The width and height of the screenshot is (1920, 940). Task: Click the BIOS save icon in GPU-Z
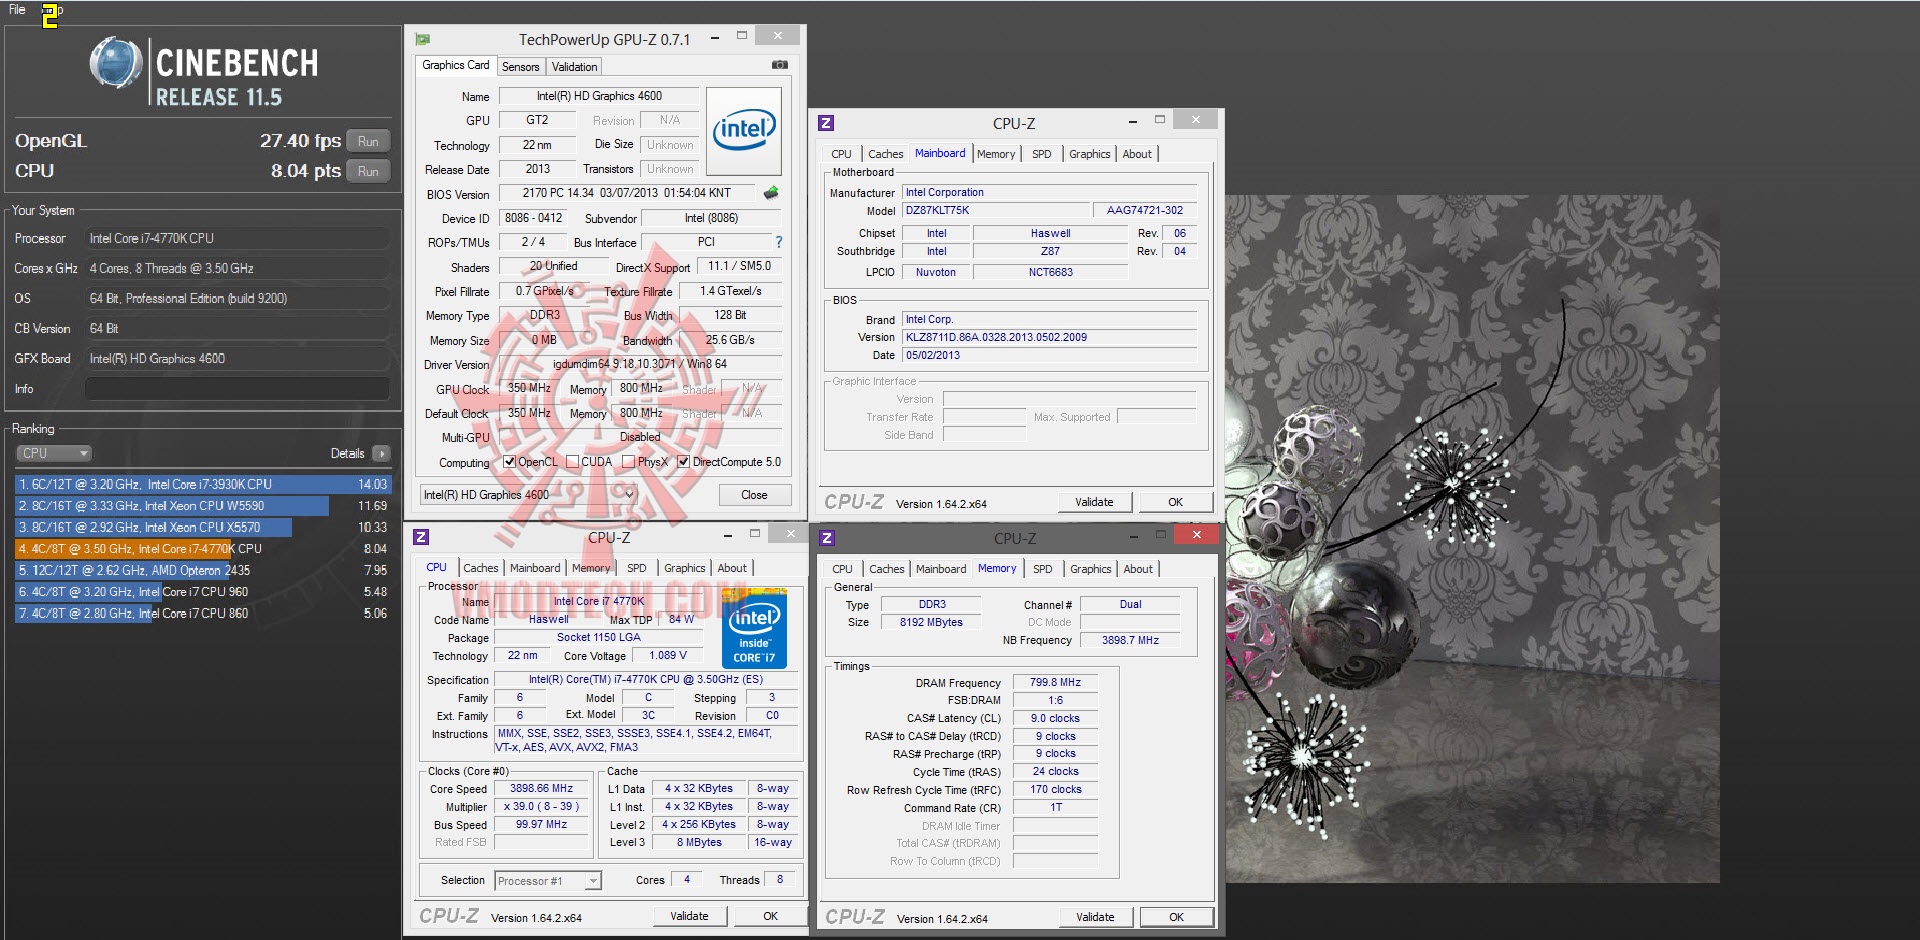[771, 192]
